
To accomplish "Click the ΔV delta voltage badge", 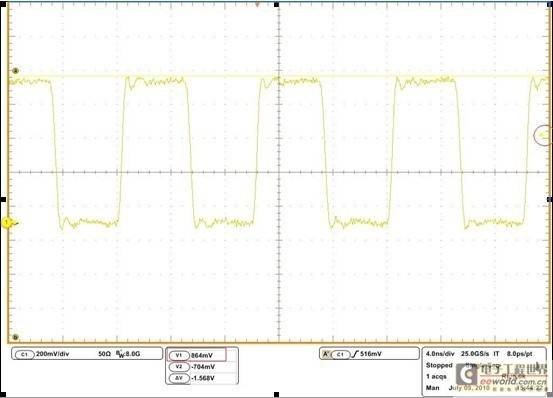I will click(179, 378).
